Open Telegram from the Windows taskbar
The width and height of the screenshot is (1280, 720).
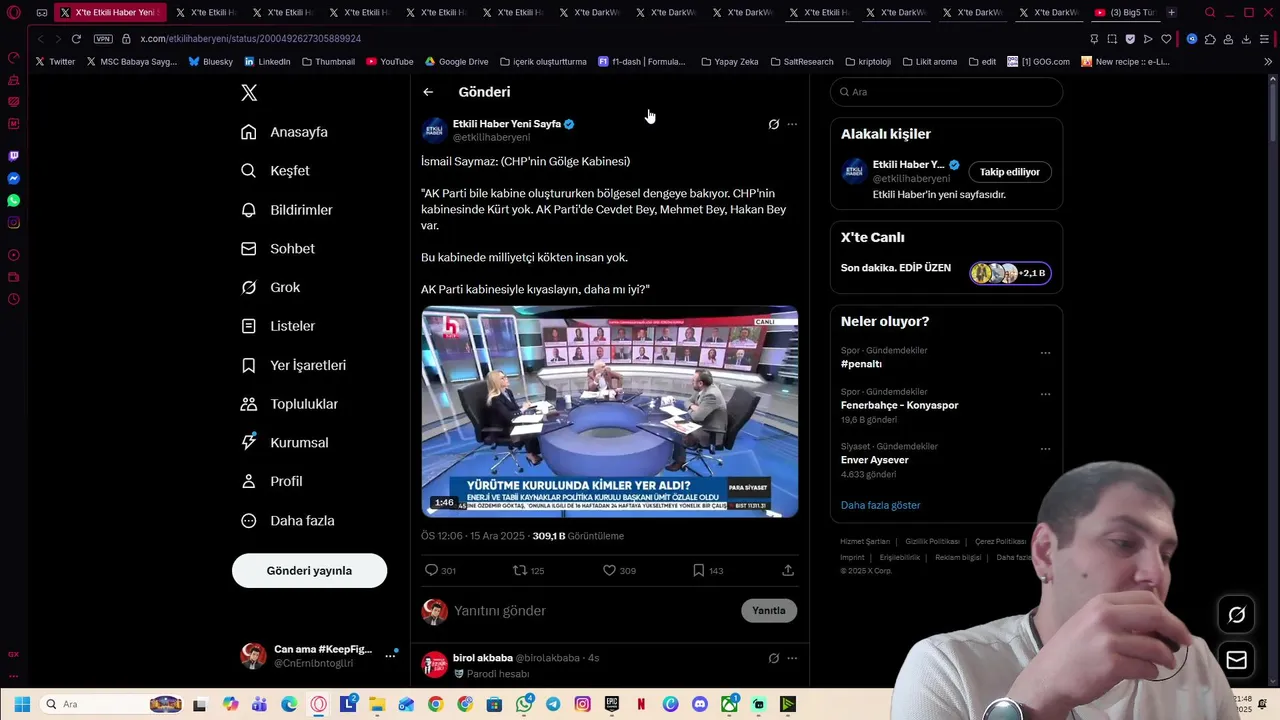[x=553, y=704]
